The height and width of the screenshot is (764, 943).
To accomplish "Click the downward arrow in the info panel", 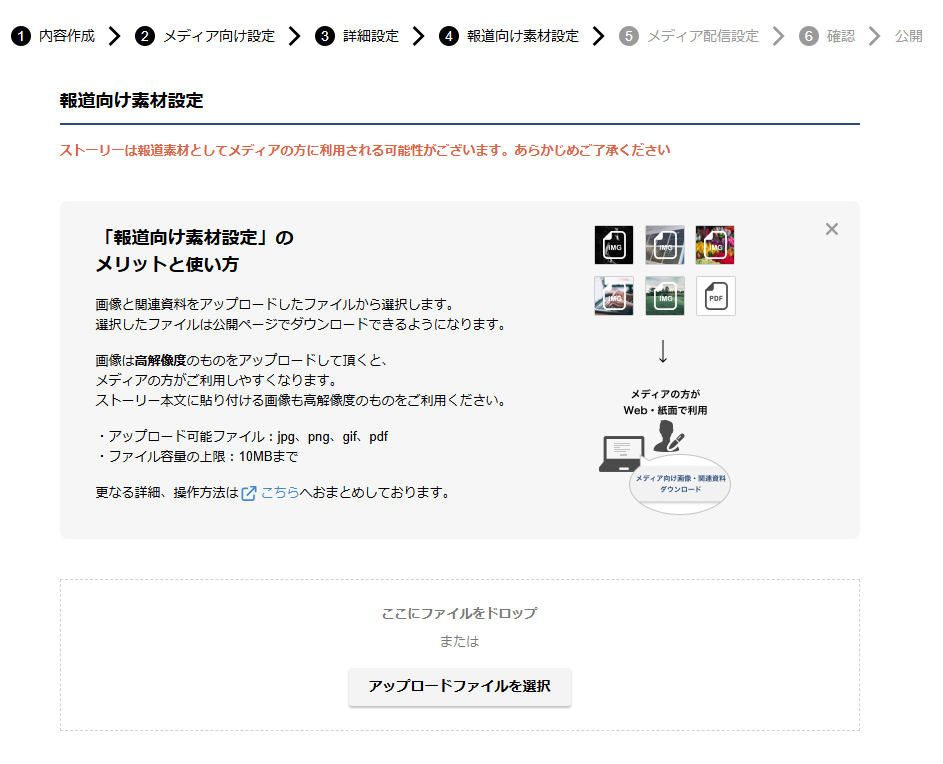I will pyautogui.click(x=665, y=352).
